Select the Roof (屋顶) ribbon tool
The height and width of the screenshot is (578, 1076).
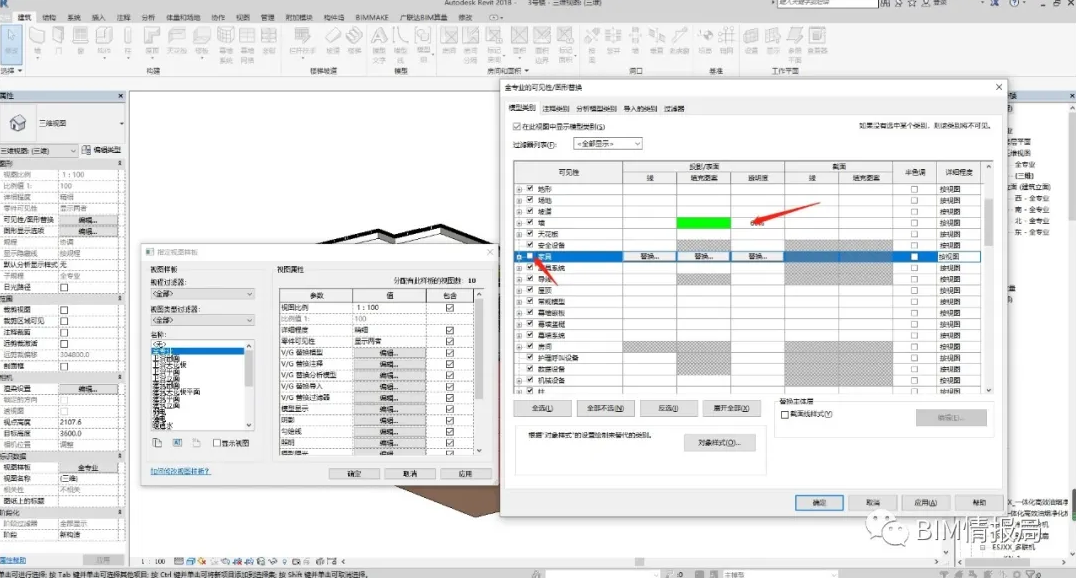(x=152, y=40)
